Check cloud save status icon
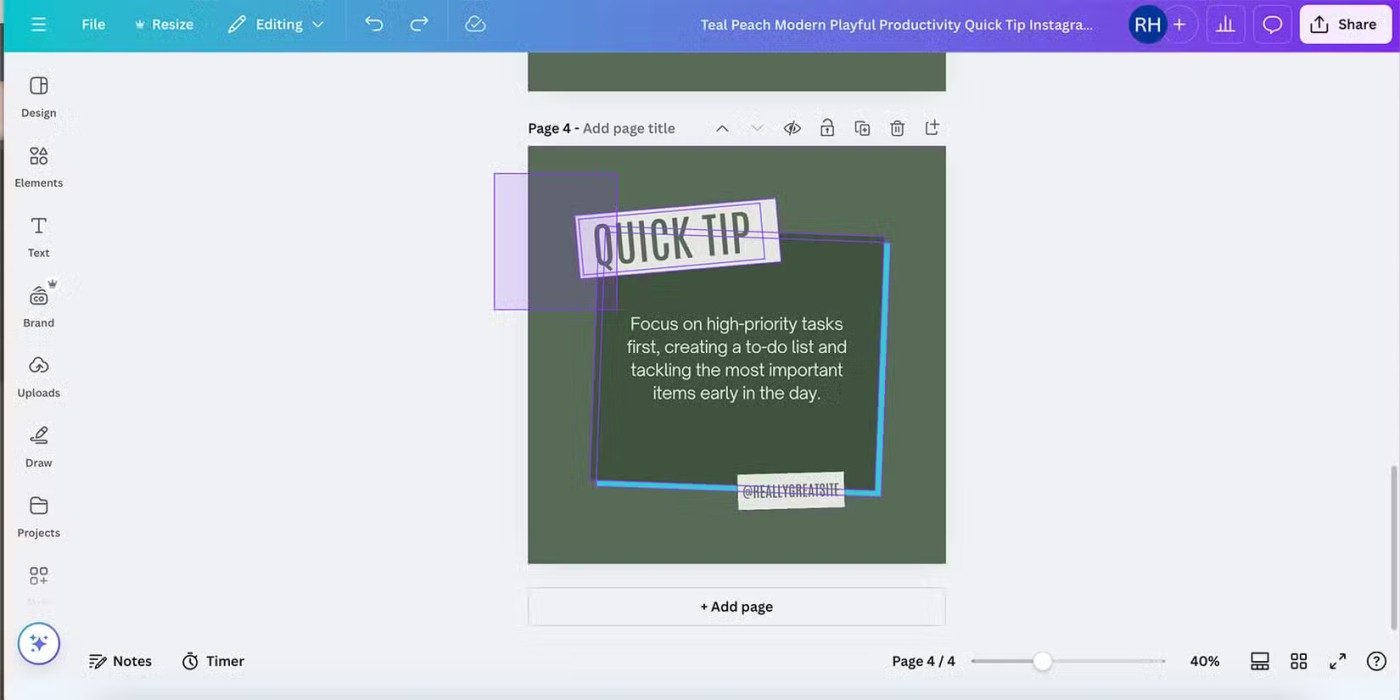This screenshot has width=1400, height=700. point(476,24)
